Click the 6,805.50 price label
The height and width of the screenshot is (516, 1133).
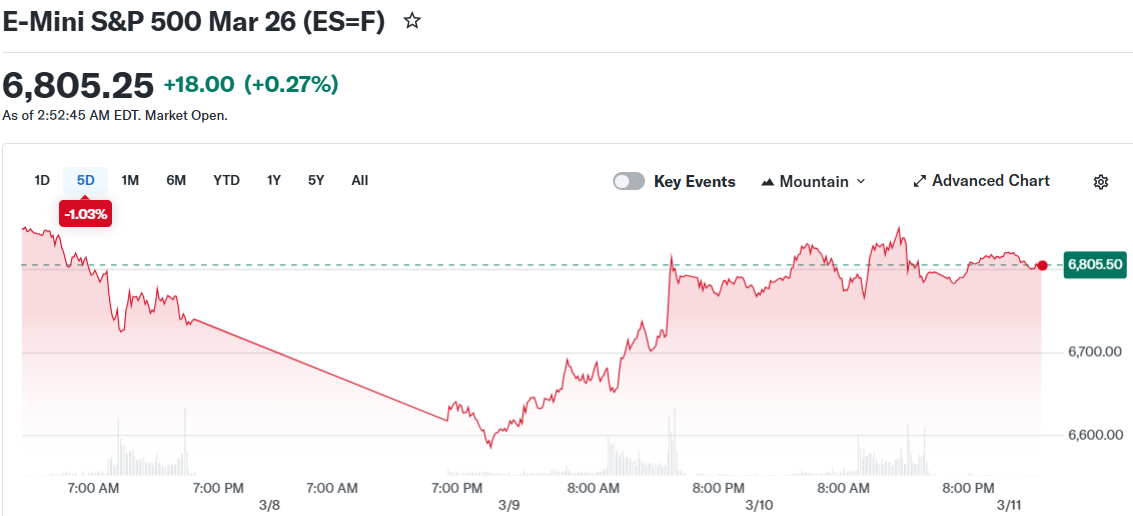(x=1095, y=265)
